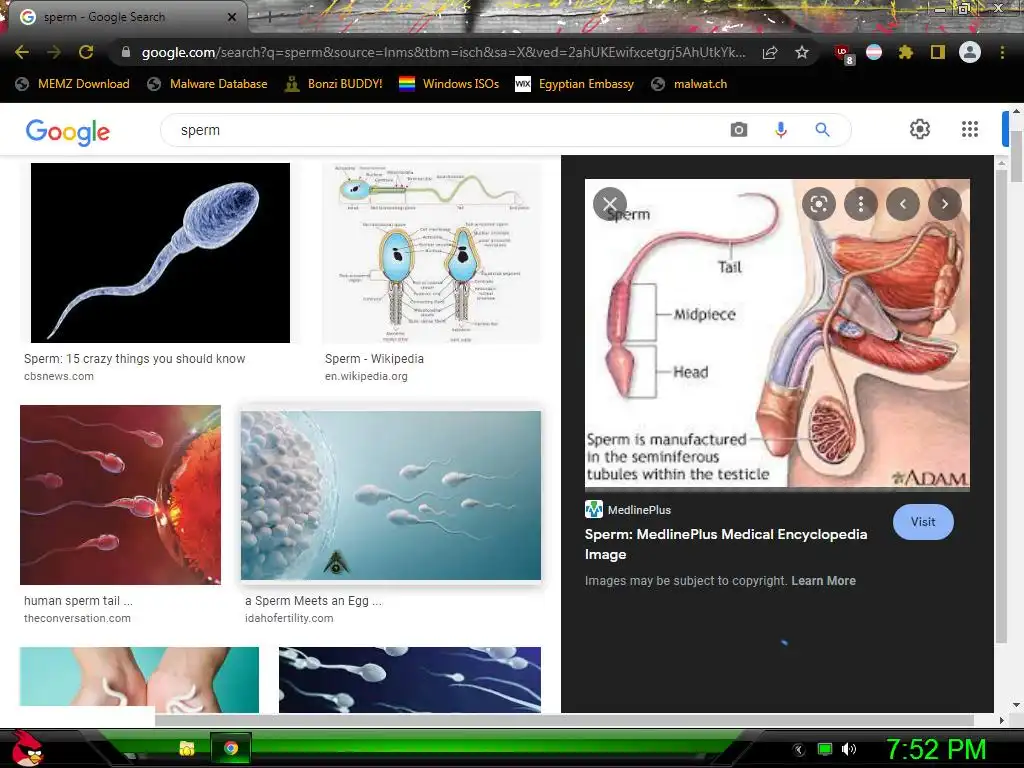Open Google quick settings gear
The height and width of the screenshot is (768, 1024).
(x=920, y=129)
